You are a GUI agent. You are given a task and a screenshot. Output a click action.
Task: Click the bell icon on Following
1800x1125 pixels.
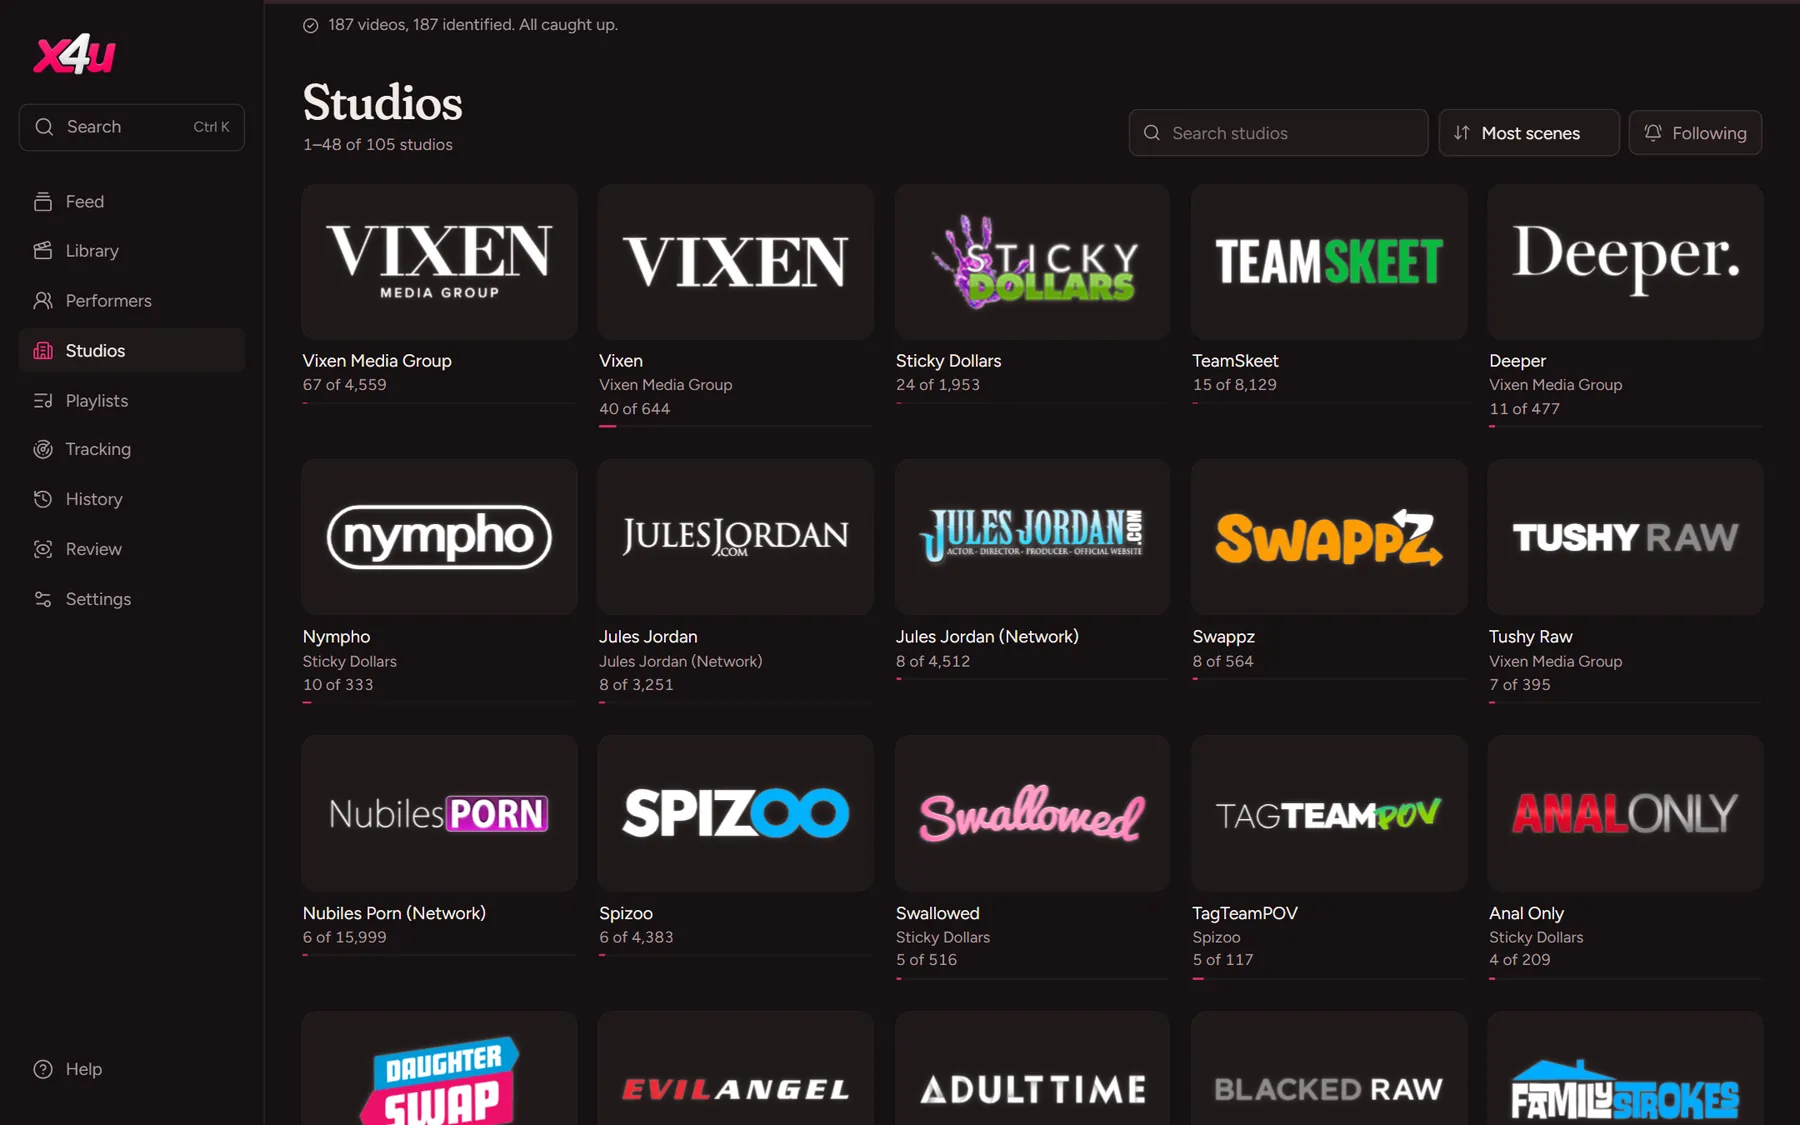(1653, 133)
